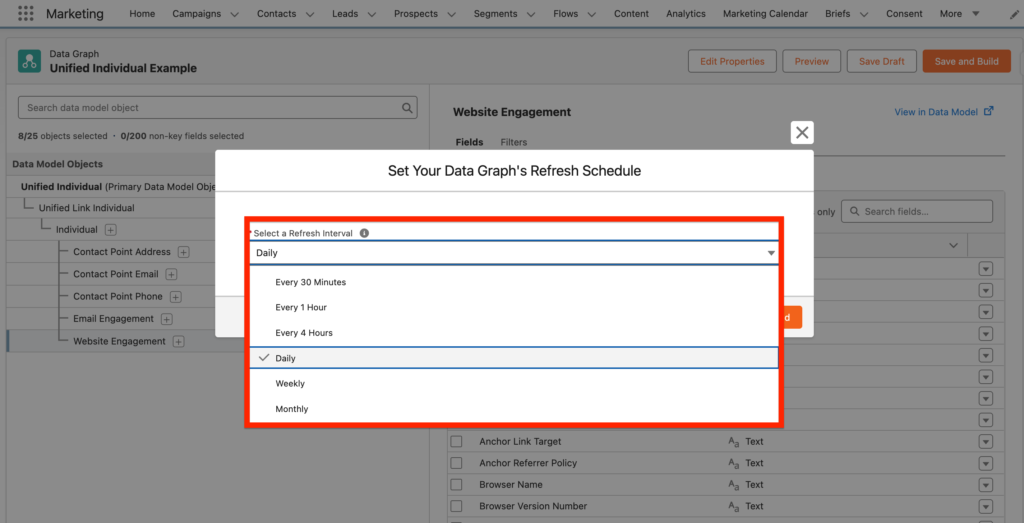Screen dimensions: 1024x523
Task: Click the Data Graph icon in header
Action: [x=29, y=61]
